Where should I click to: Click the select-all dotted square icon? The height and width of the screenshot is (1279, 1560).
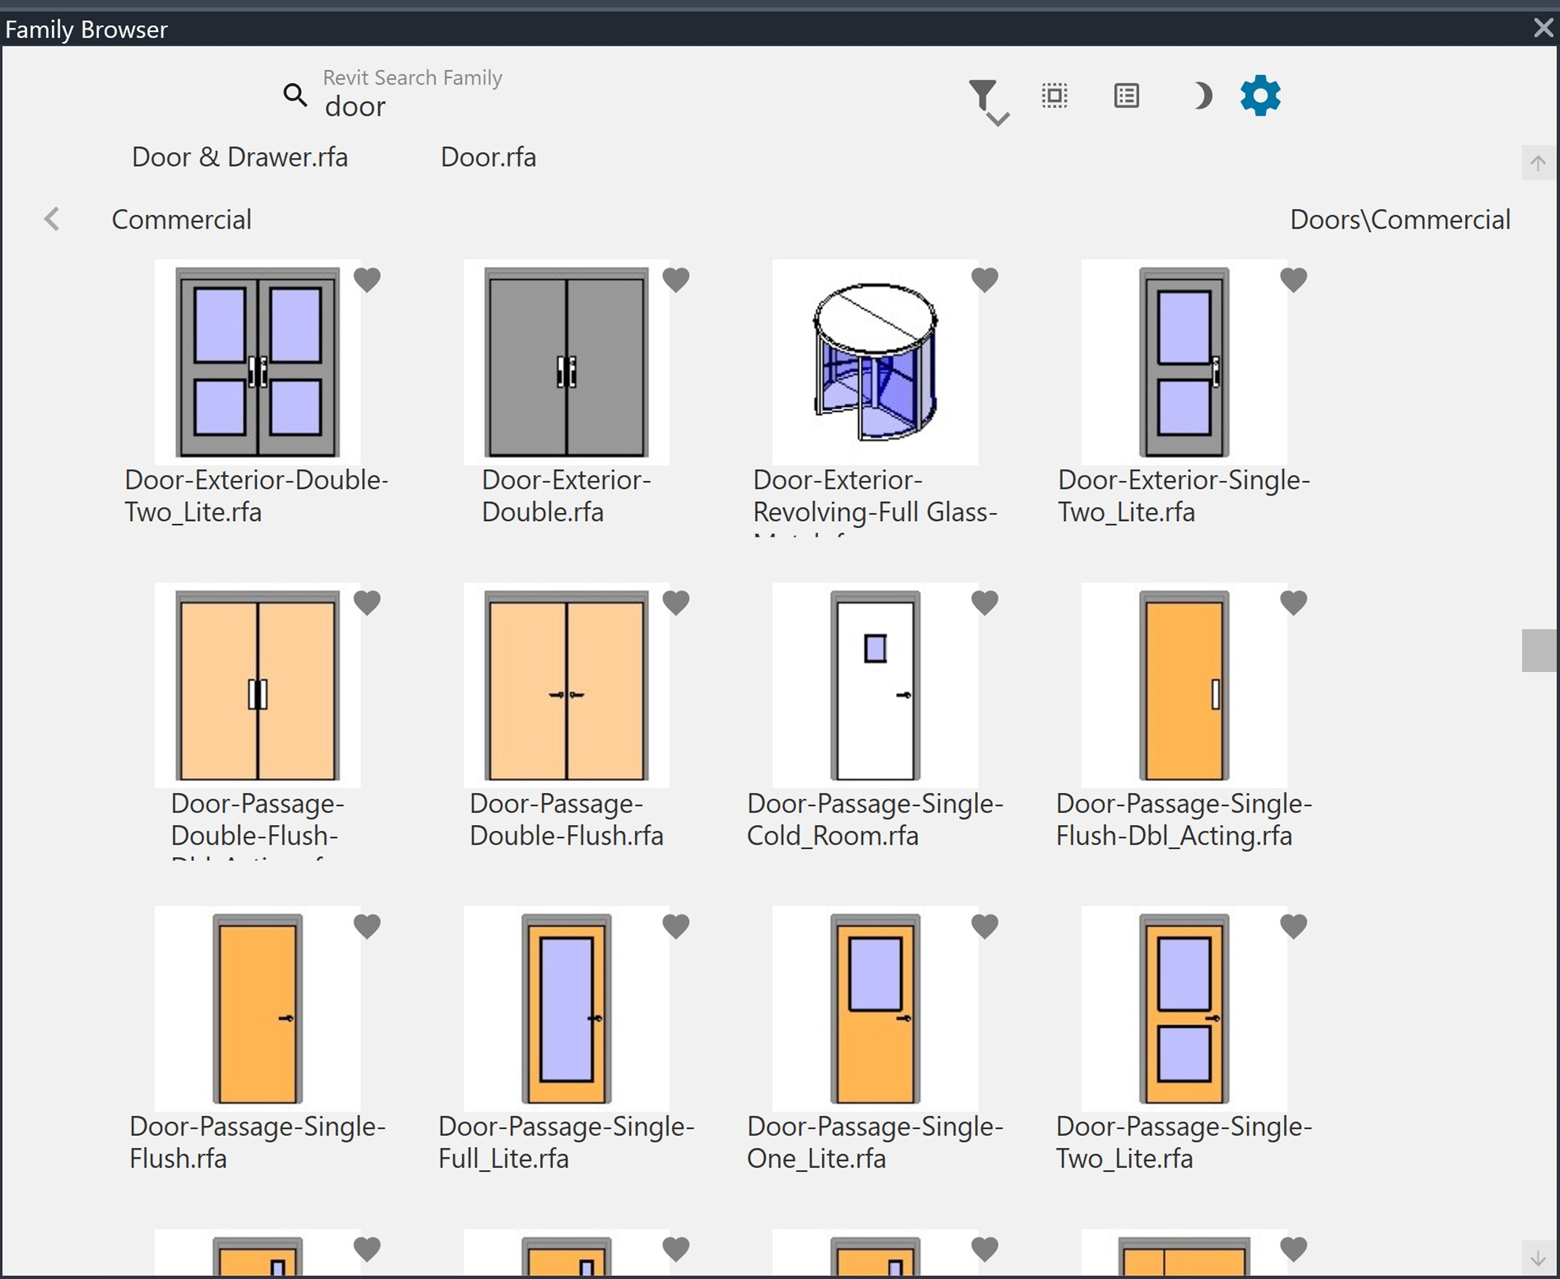pyautogui.click(x=1055, y=96)
